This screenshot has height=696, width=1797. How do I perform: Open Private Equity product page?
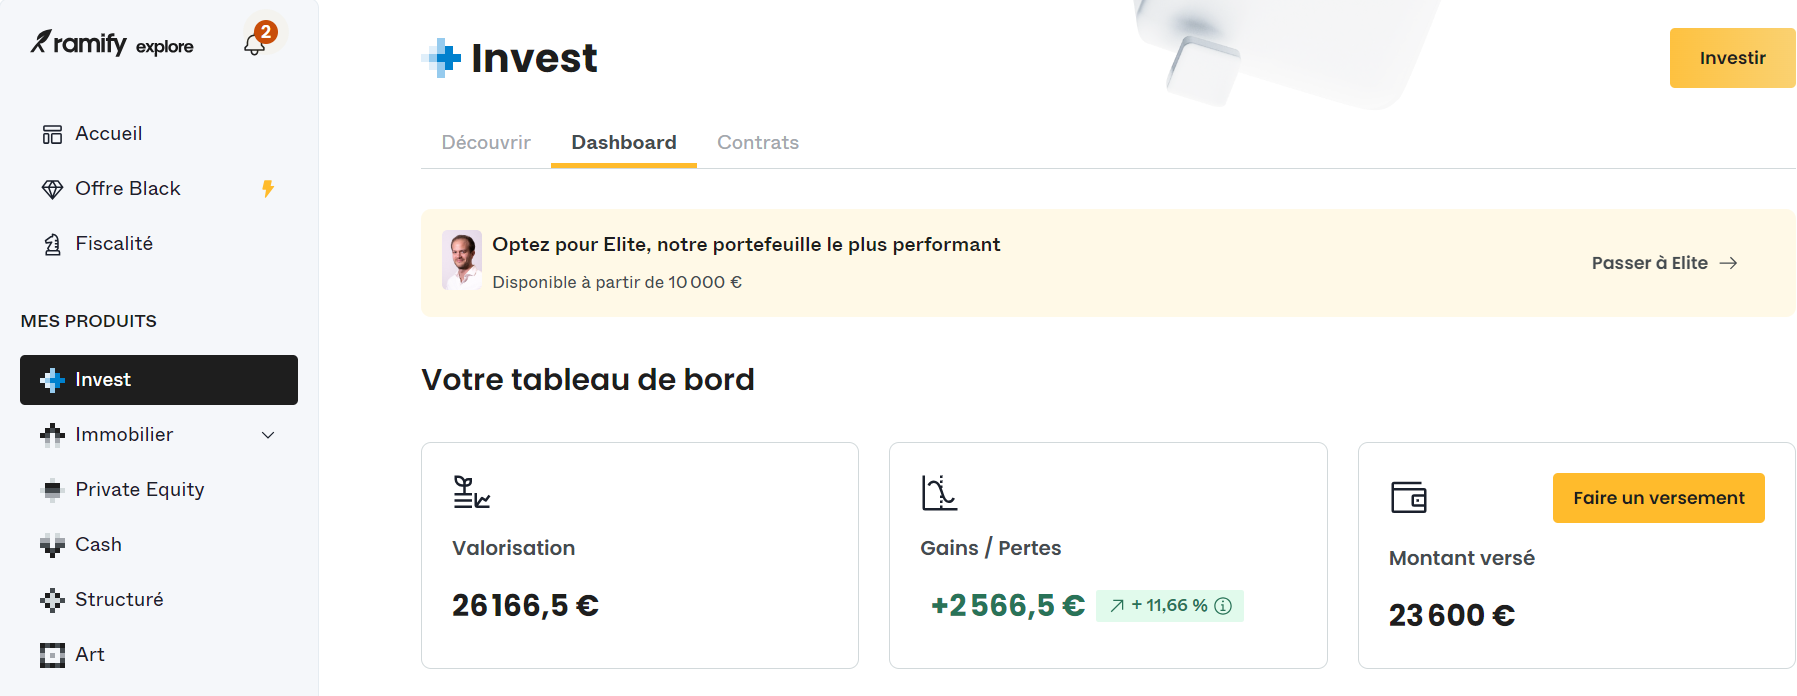pyautogui.click(x=139, y=490)
